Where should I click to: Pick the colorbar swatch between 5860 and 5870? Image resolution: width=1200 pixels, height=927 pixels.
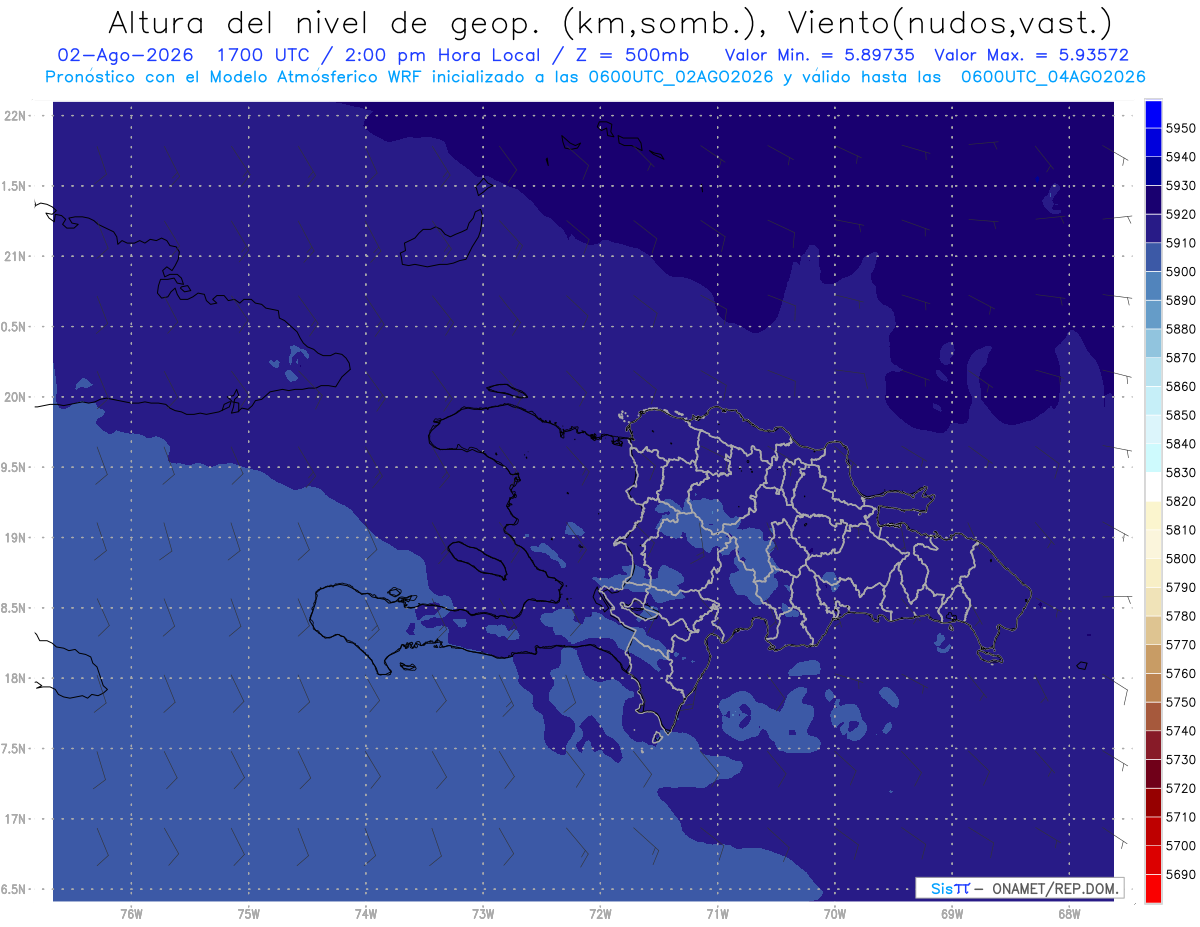click(x=1153, y=372)
